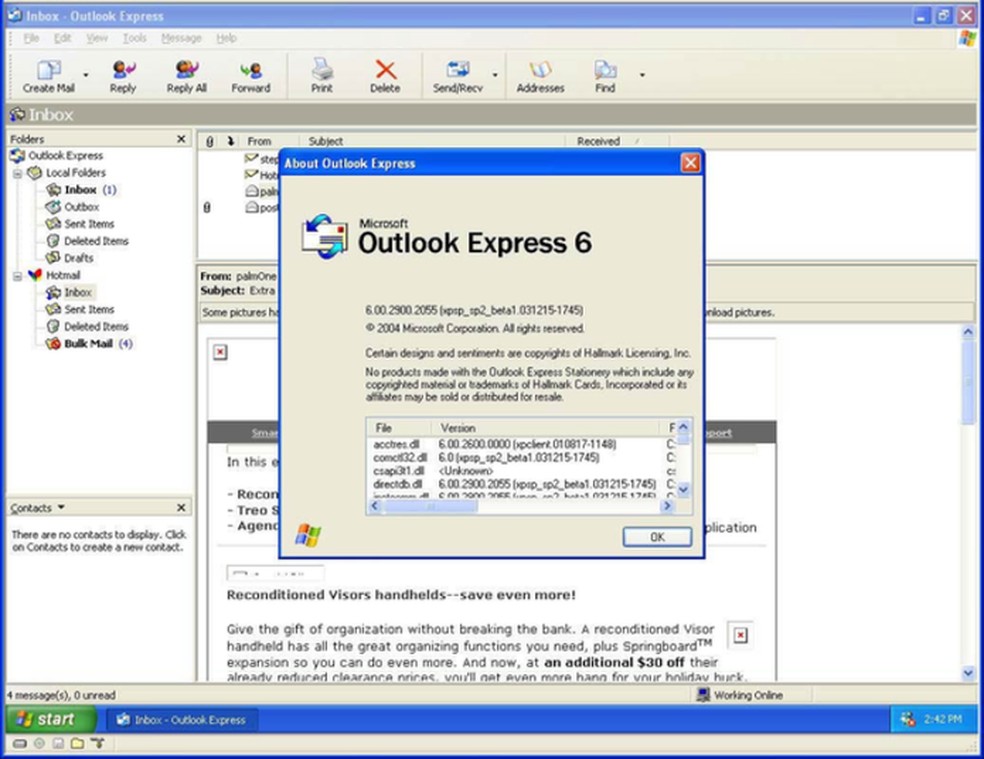Click OK in the About dialog
984x759 pixels.
657,537
